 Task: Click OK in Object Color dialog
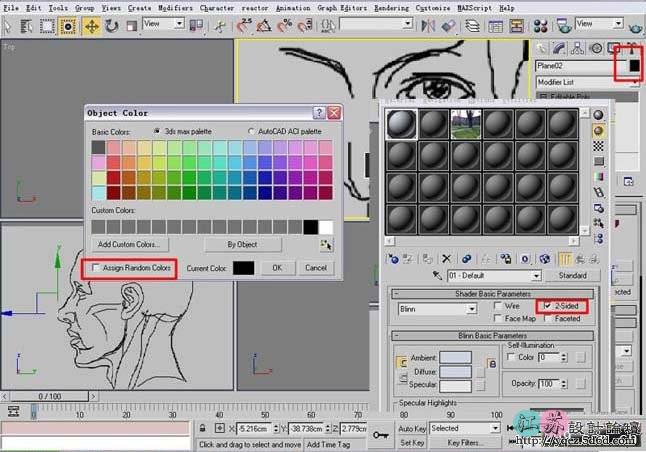277,268
